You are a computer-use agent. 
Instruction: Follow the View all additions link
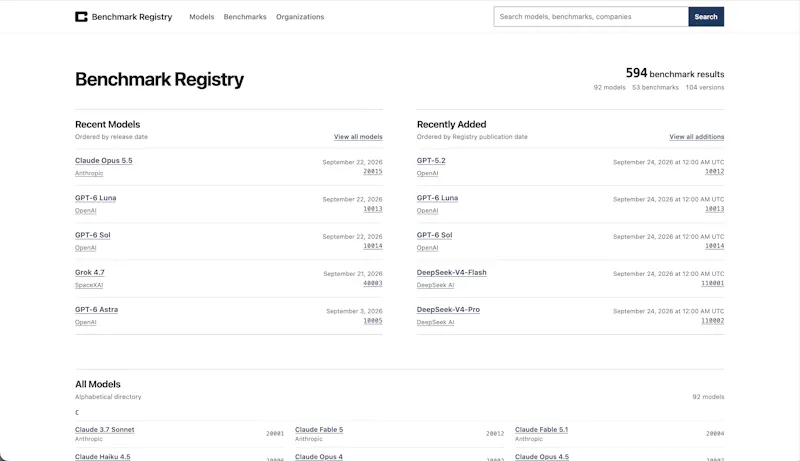click(697, 137)
